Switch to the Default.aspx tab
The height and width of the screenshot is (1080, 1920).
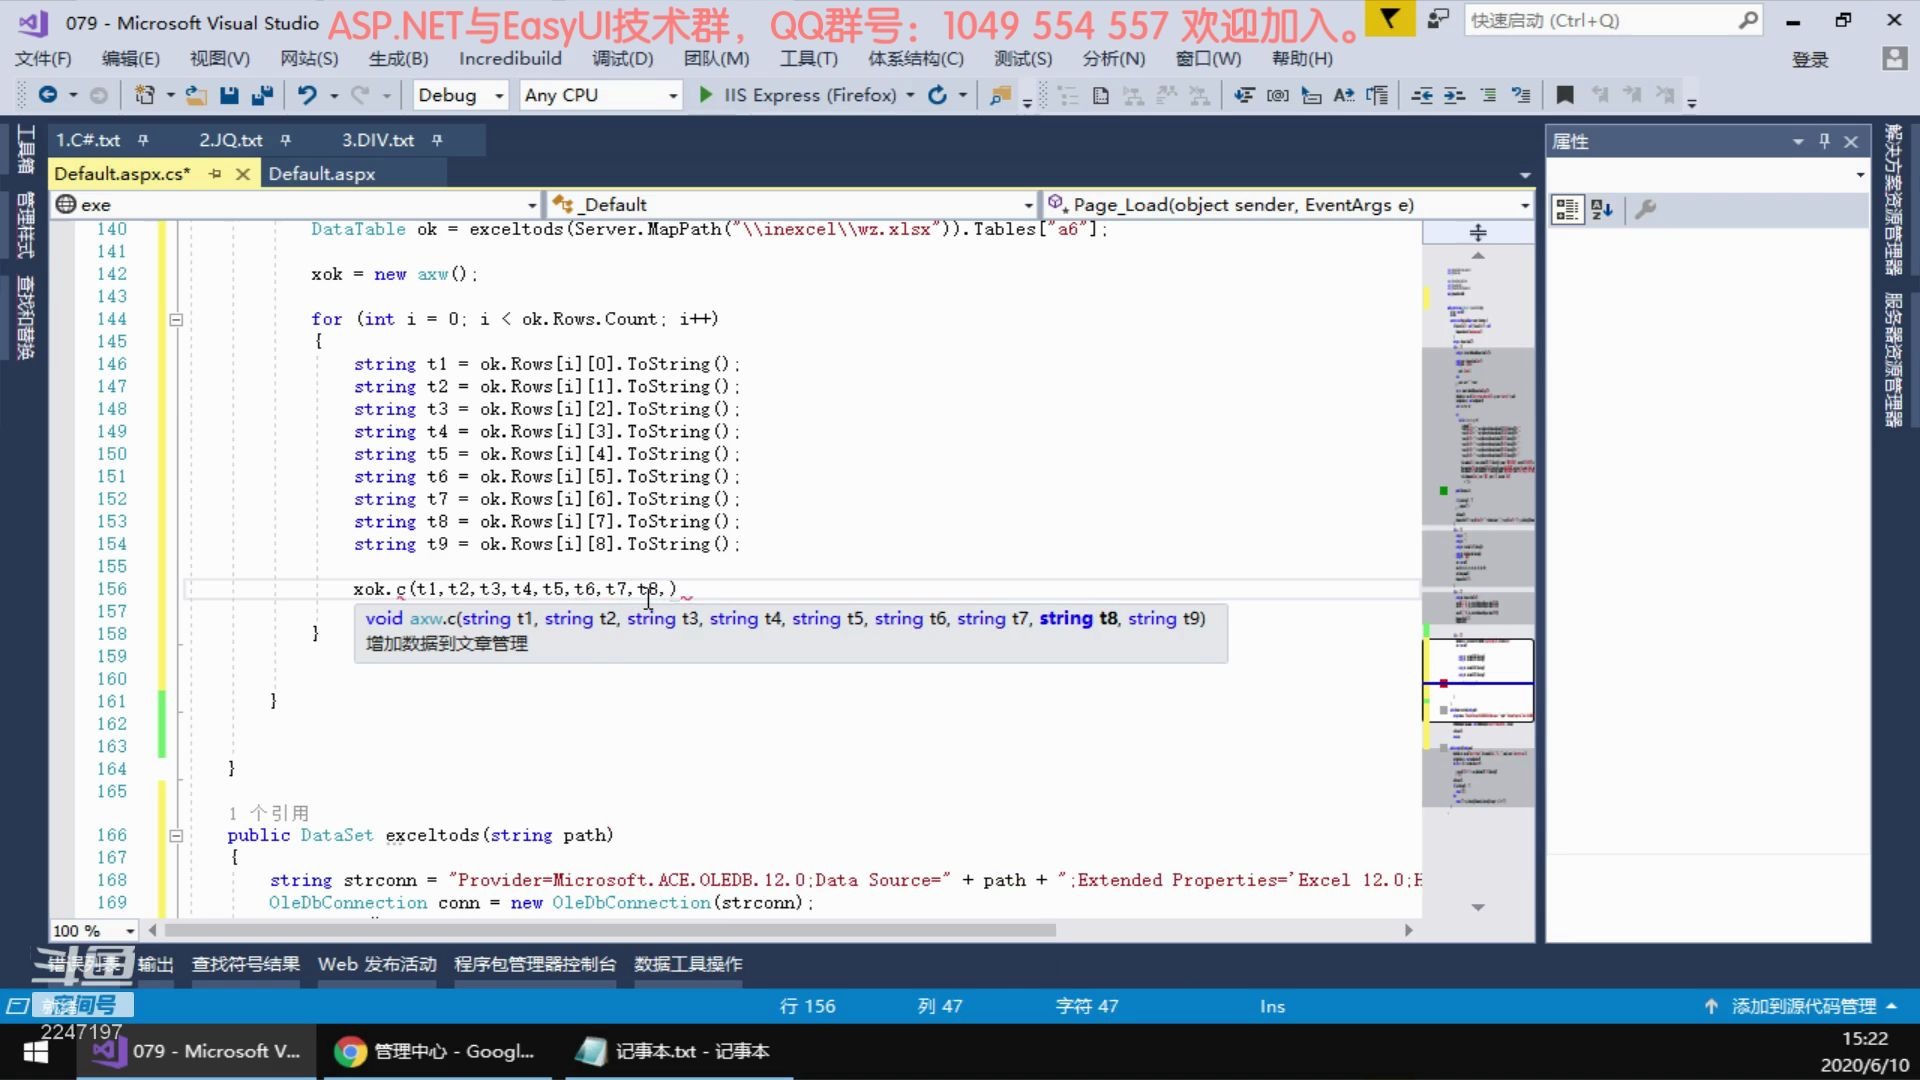click(322, 174)
